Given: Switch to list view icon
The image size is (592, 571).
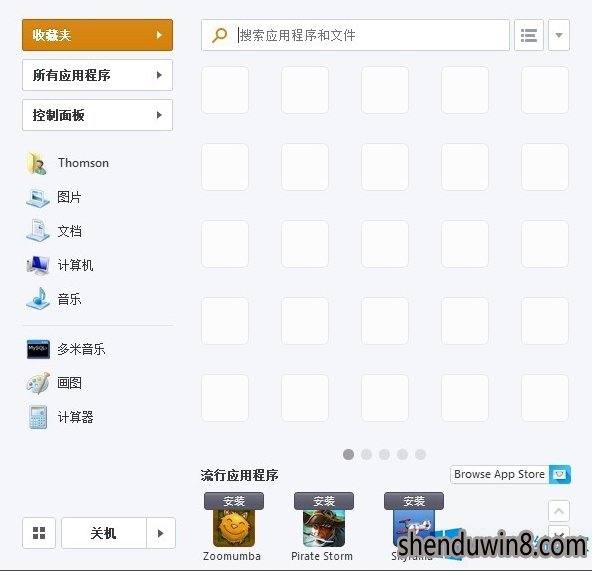Looking at the screenshot, I should [529, 35].
